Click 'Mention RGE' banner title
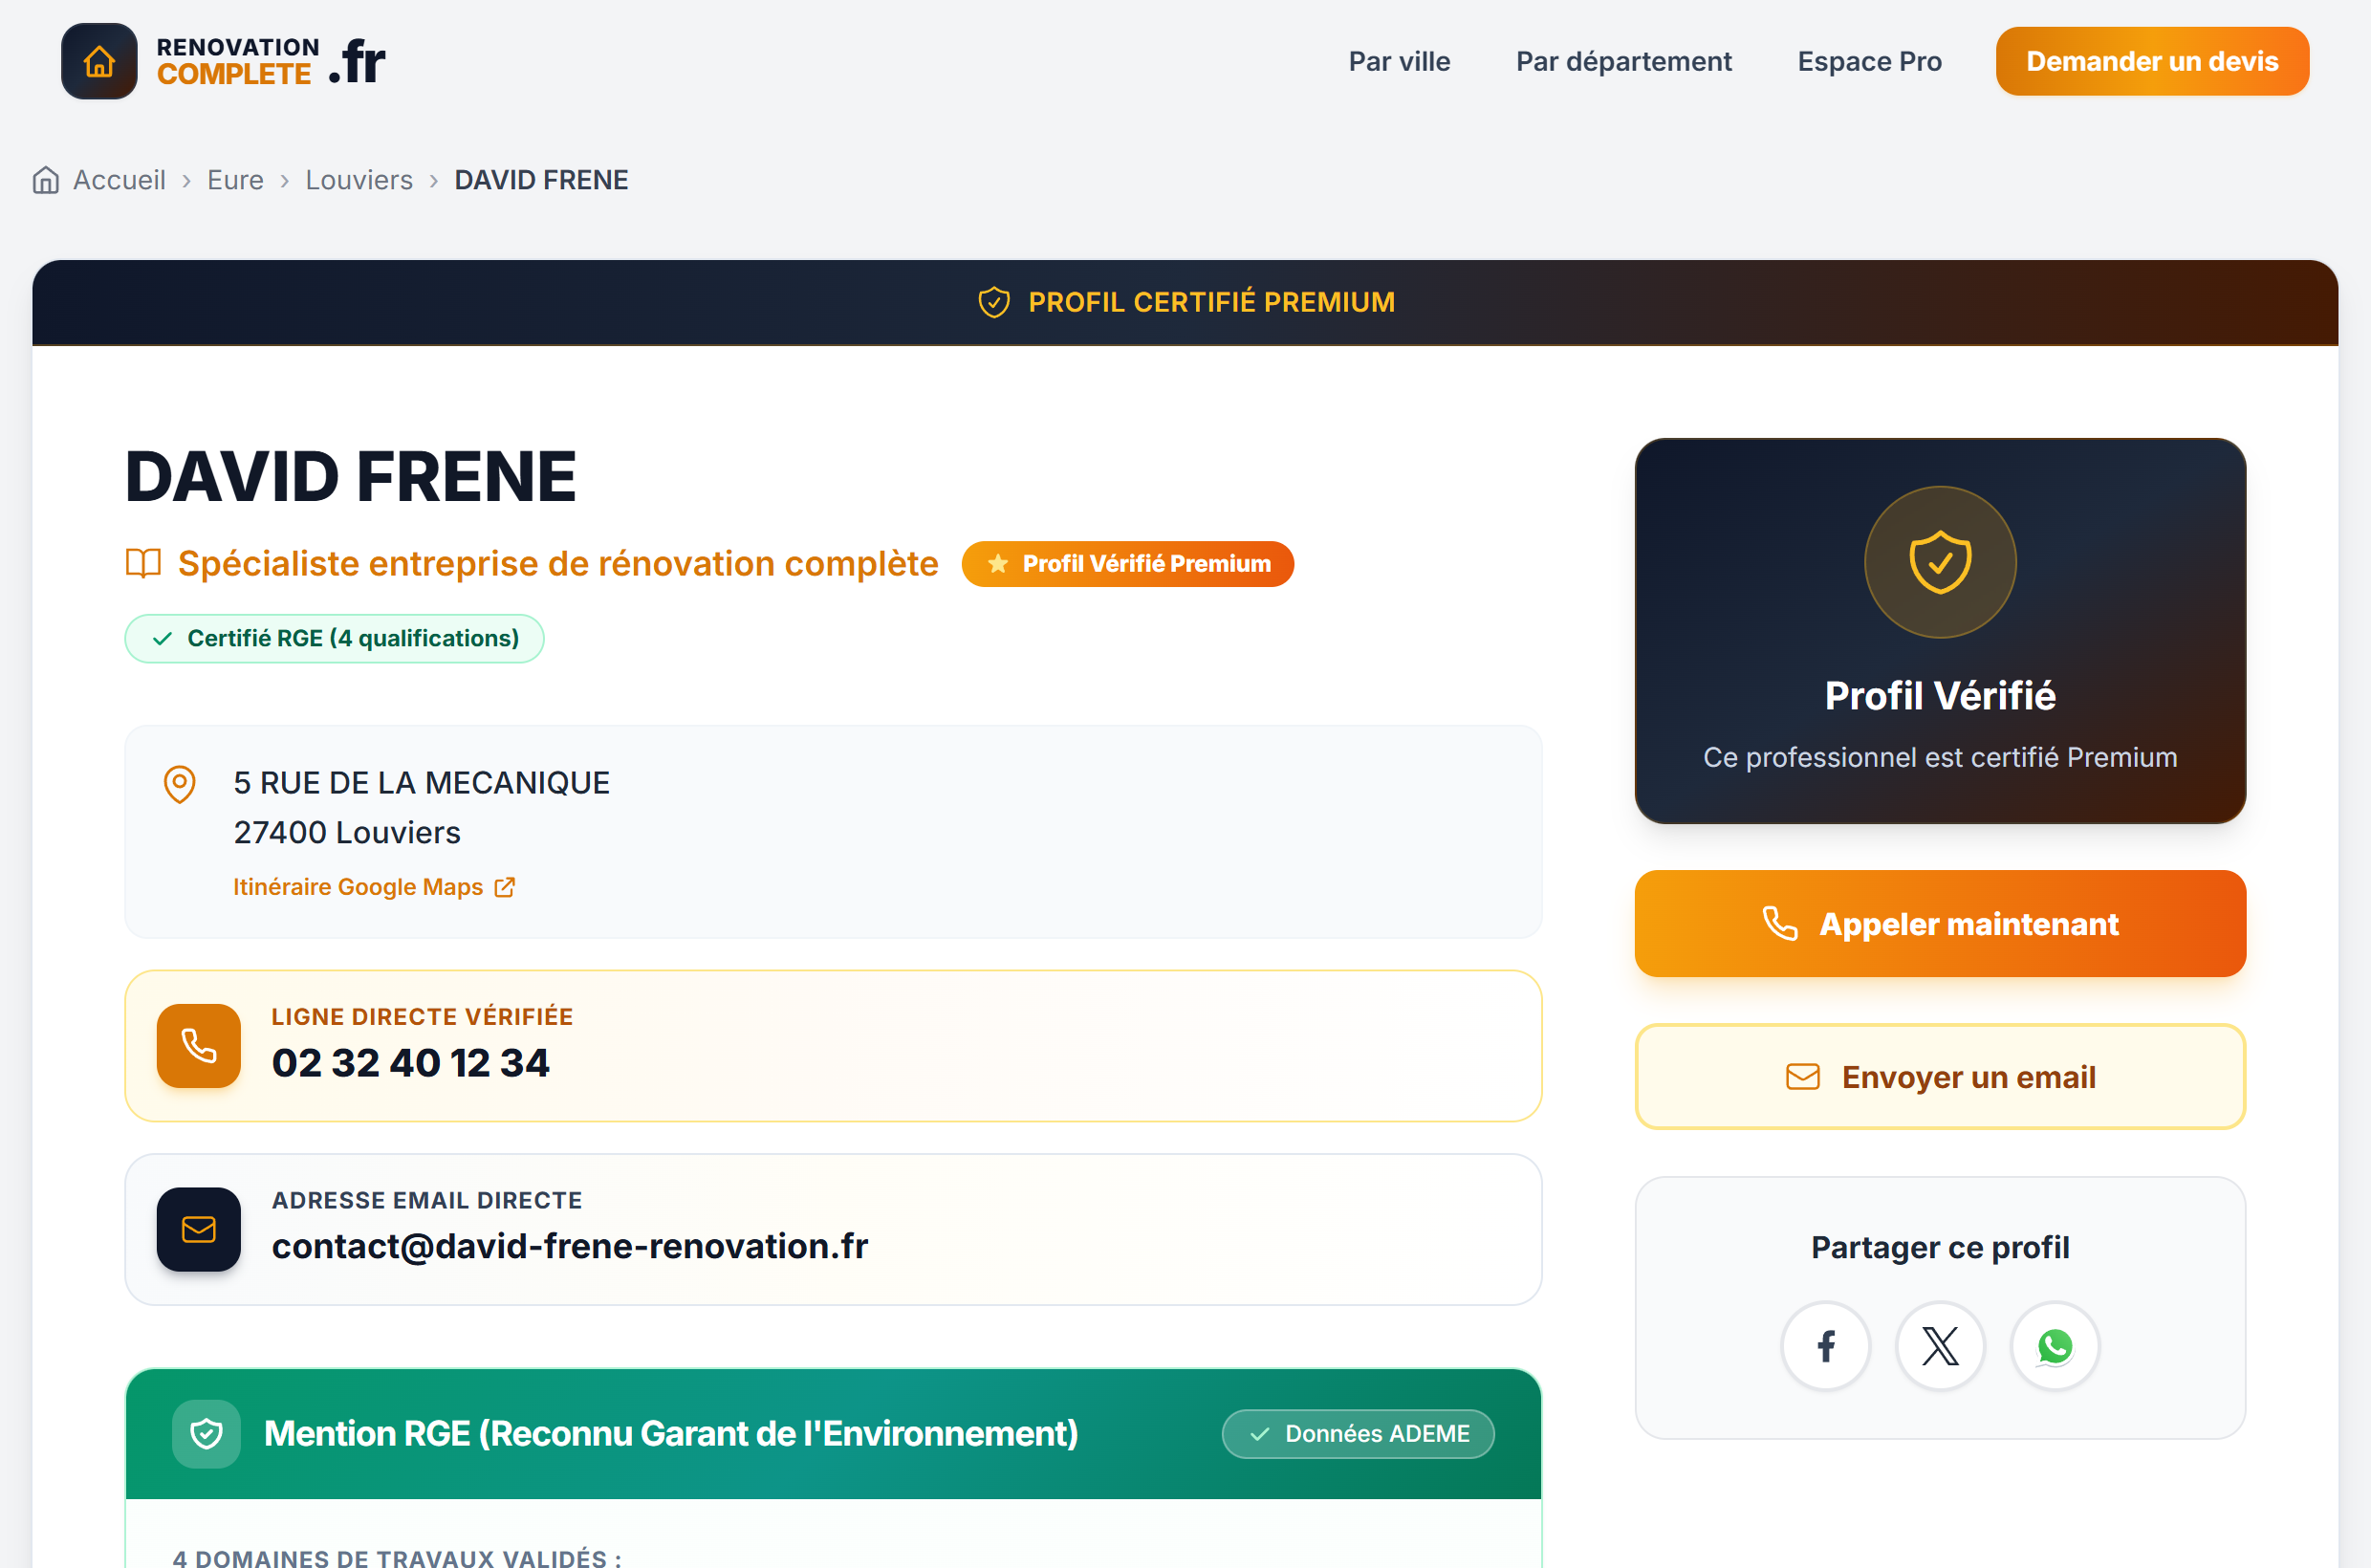Image resolution: width=2371 pixels, height=1568 pixels. tap(671, 1434)
